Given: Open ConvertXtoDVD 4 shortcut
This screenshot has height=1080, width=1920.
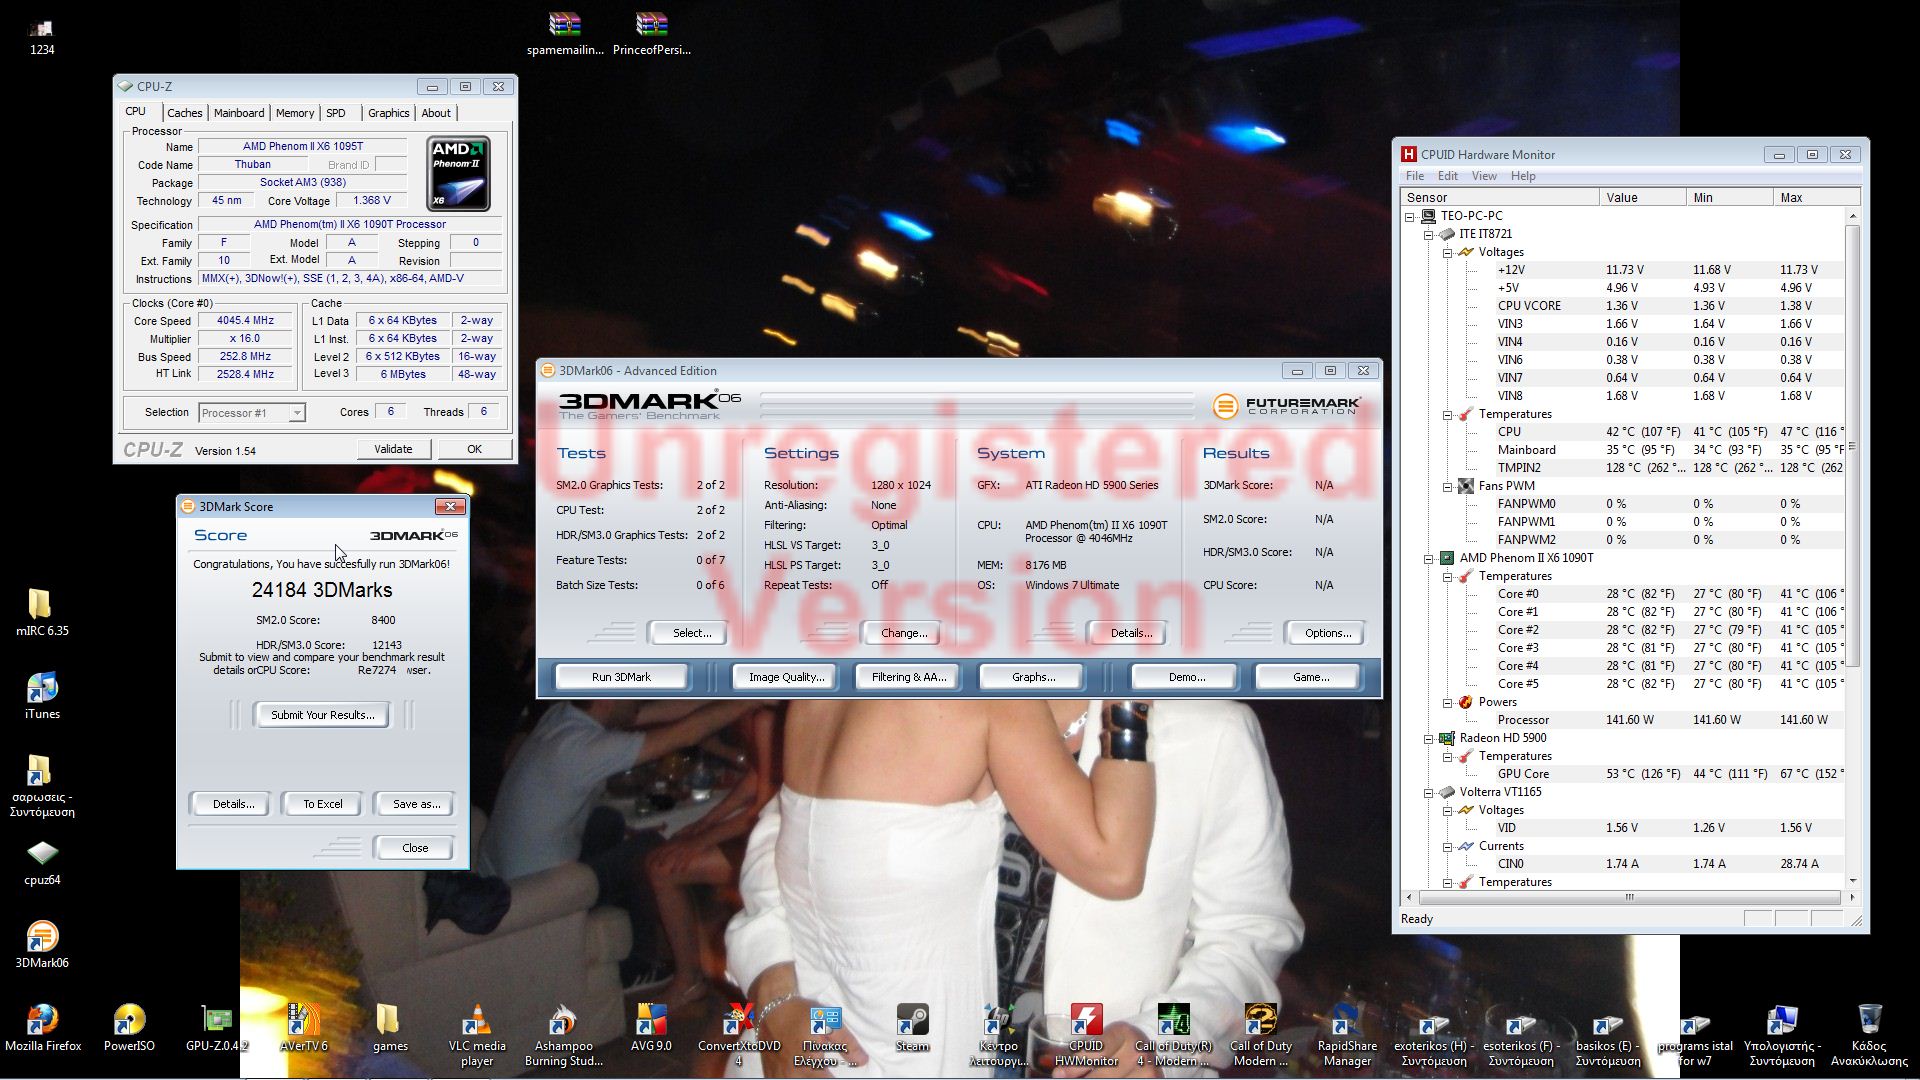Looking at the screenshot, I should coord(739,1035).
